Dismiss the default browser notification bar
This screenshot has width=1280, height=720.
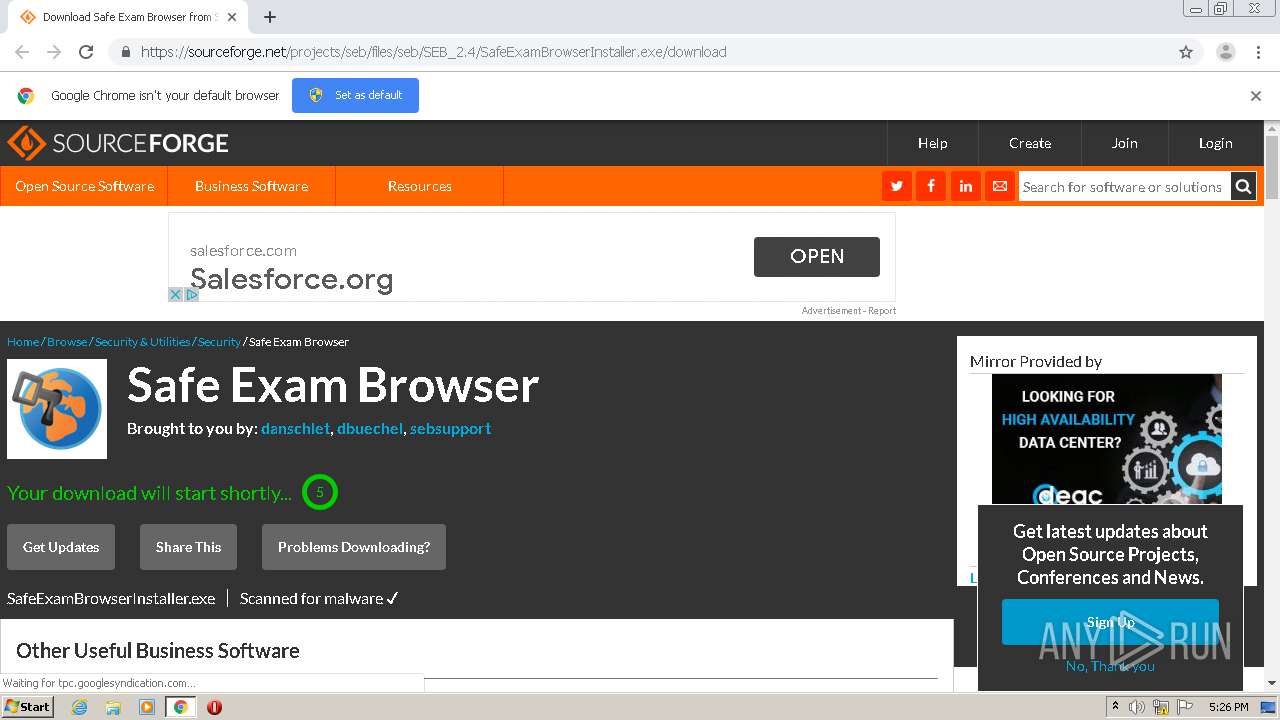point(1256,96)
